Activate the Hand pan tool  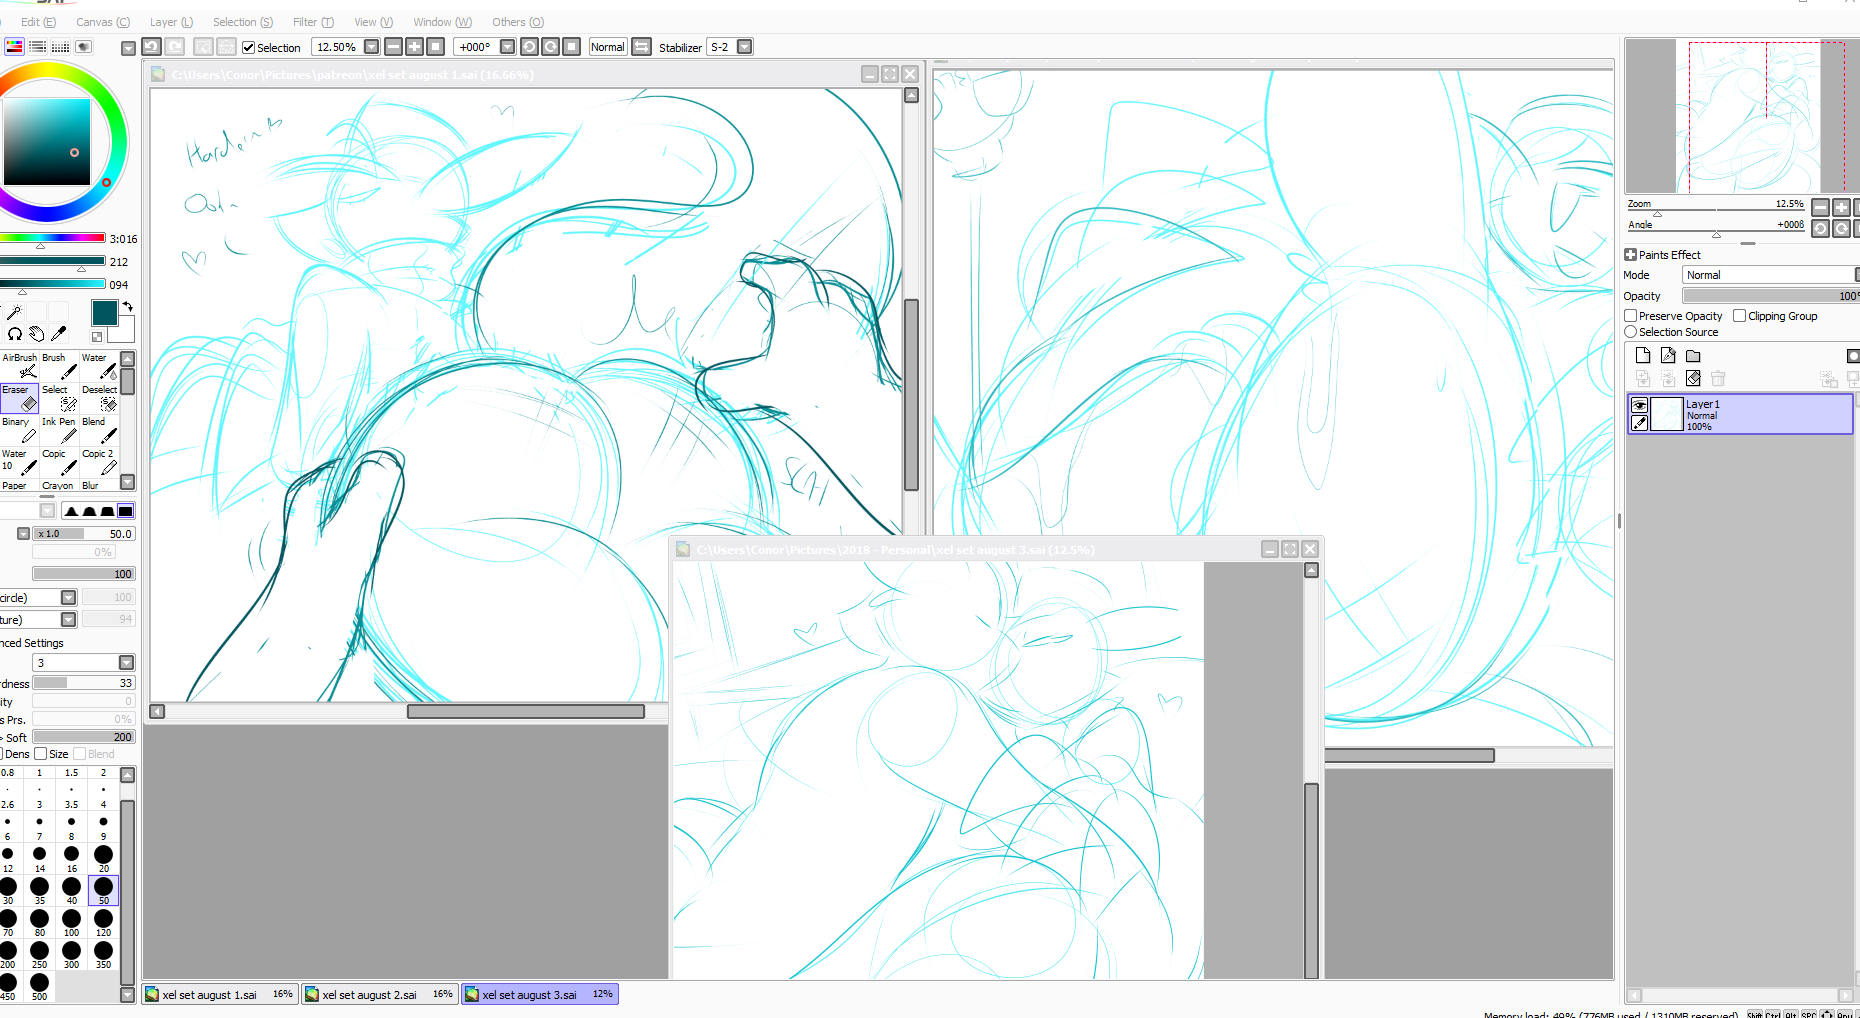[x=37, y=334]
